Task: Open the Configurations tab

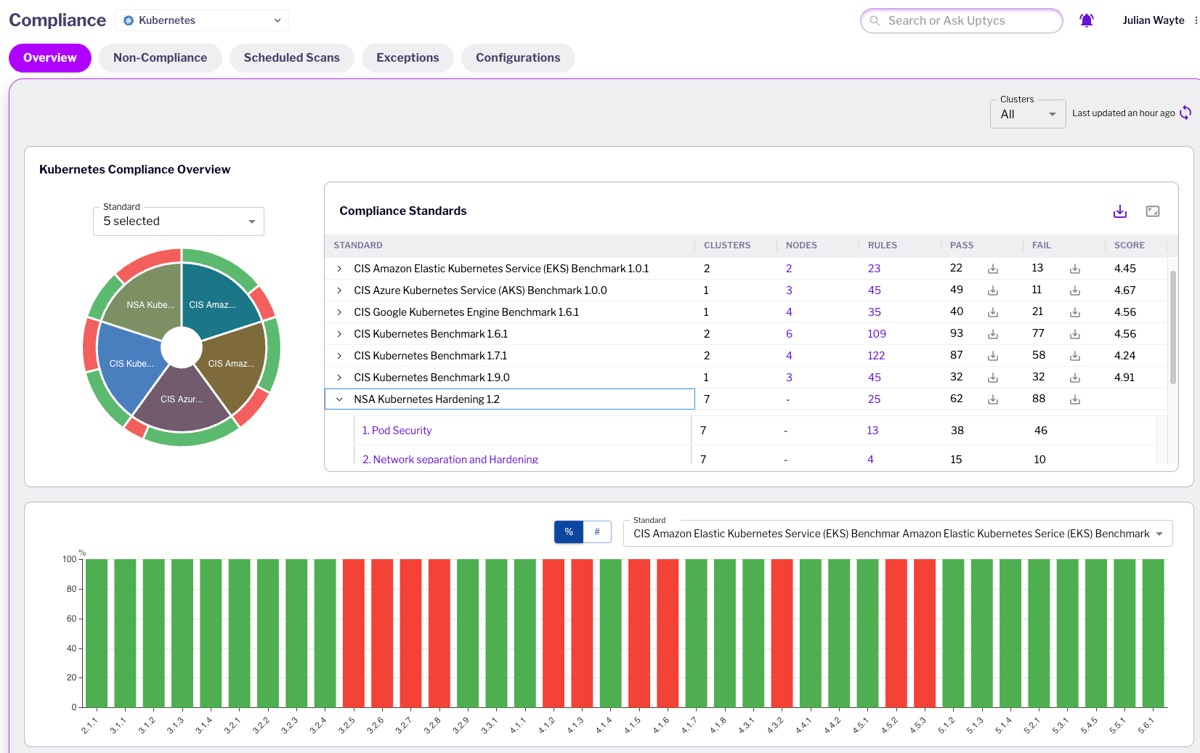Action: (518, 58)
